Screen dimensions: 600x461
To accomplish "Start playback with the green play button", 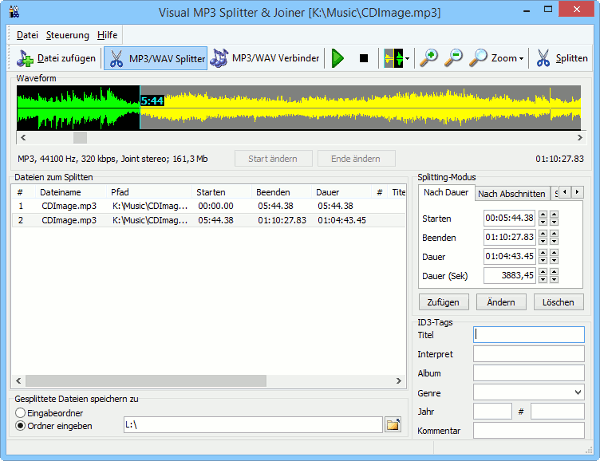I will 338,58.
